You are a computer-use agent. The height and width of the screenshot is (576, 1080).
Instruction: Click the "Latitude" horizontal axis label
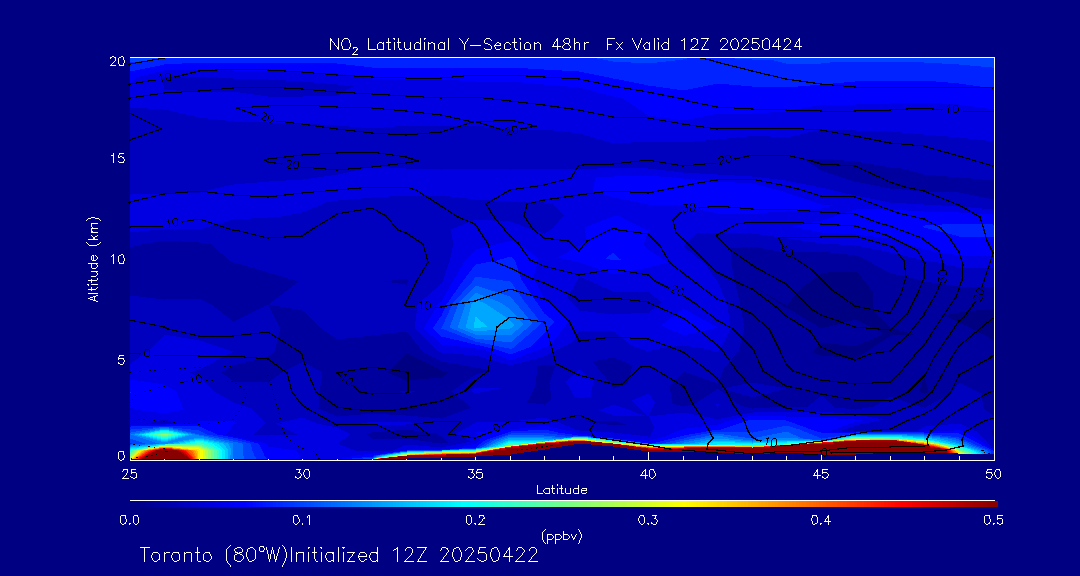point(561,490)
